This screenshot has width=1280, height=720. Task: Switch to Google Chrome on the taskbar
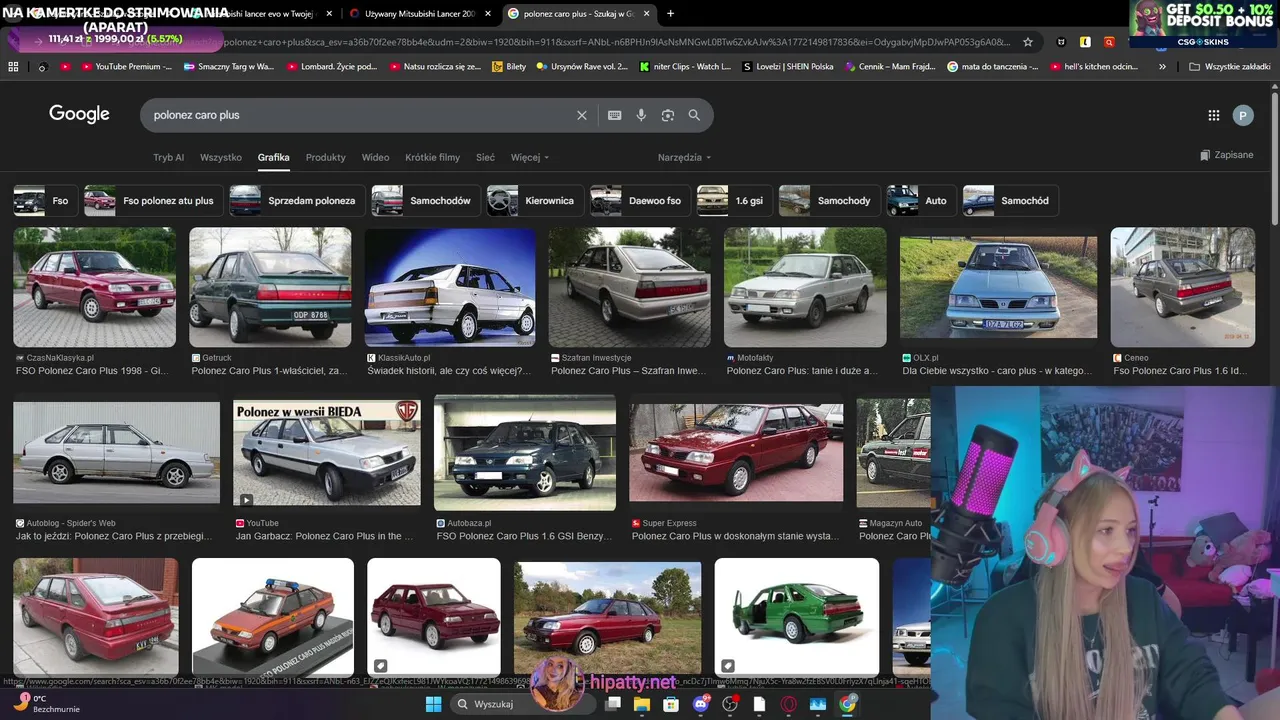point(848,704)
